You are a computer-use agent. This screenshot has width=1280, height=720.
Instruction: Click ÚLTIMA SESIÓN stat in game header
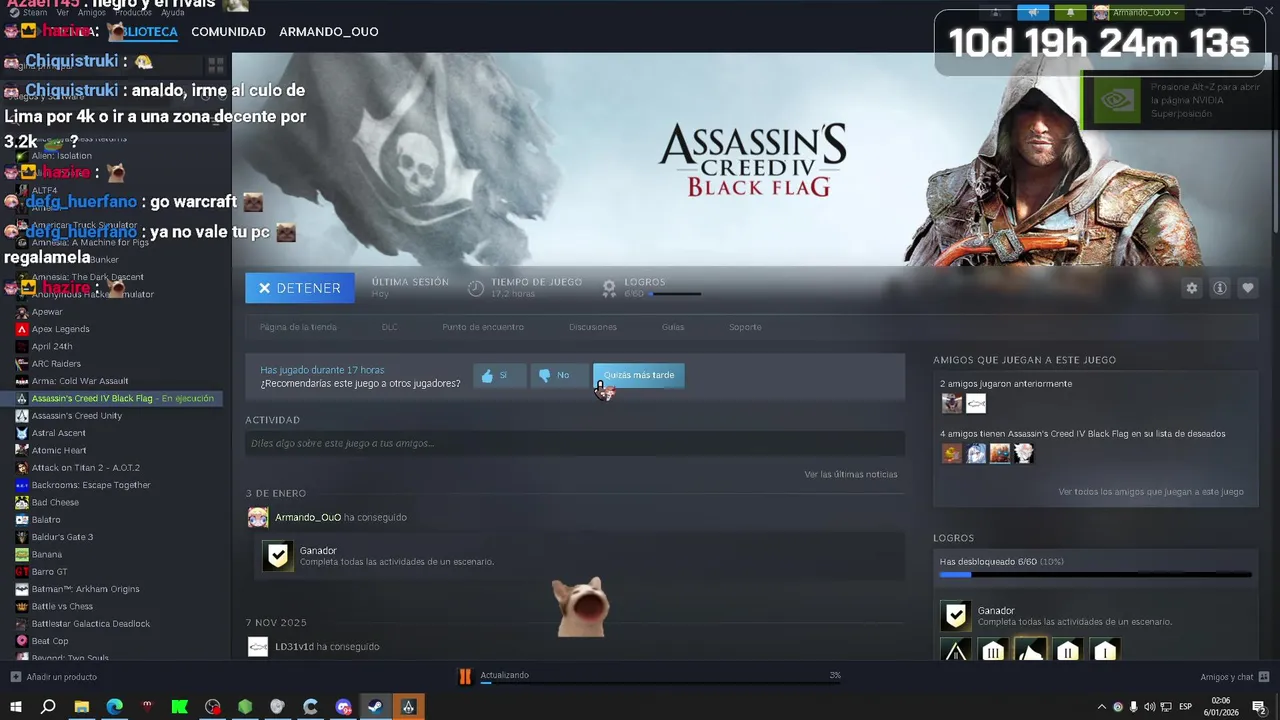(x=410, y=287)
